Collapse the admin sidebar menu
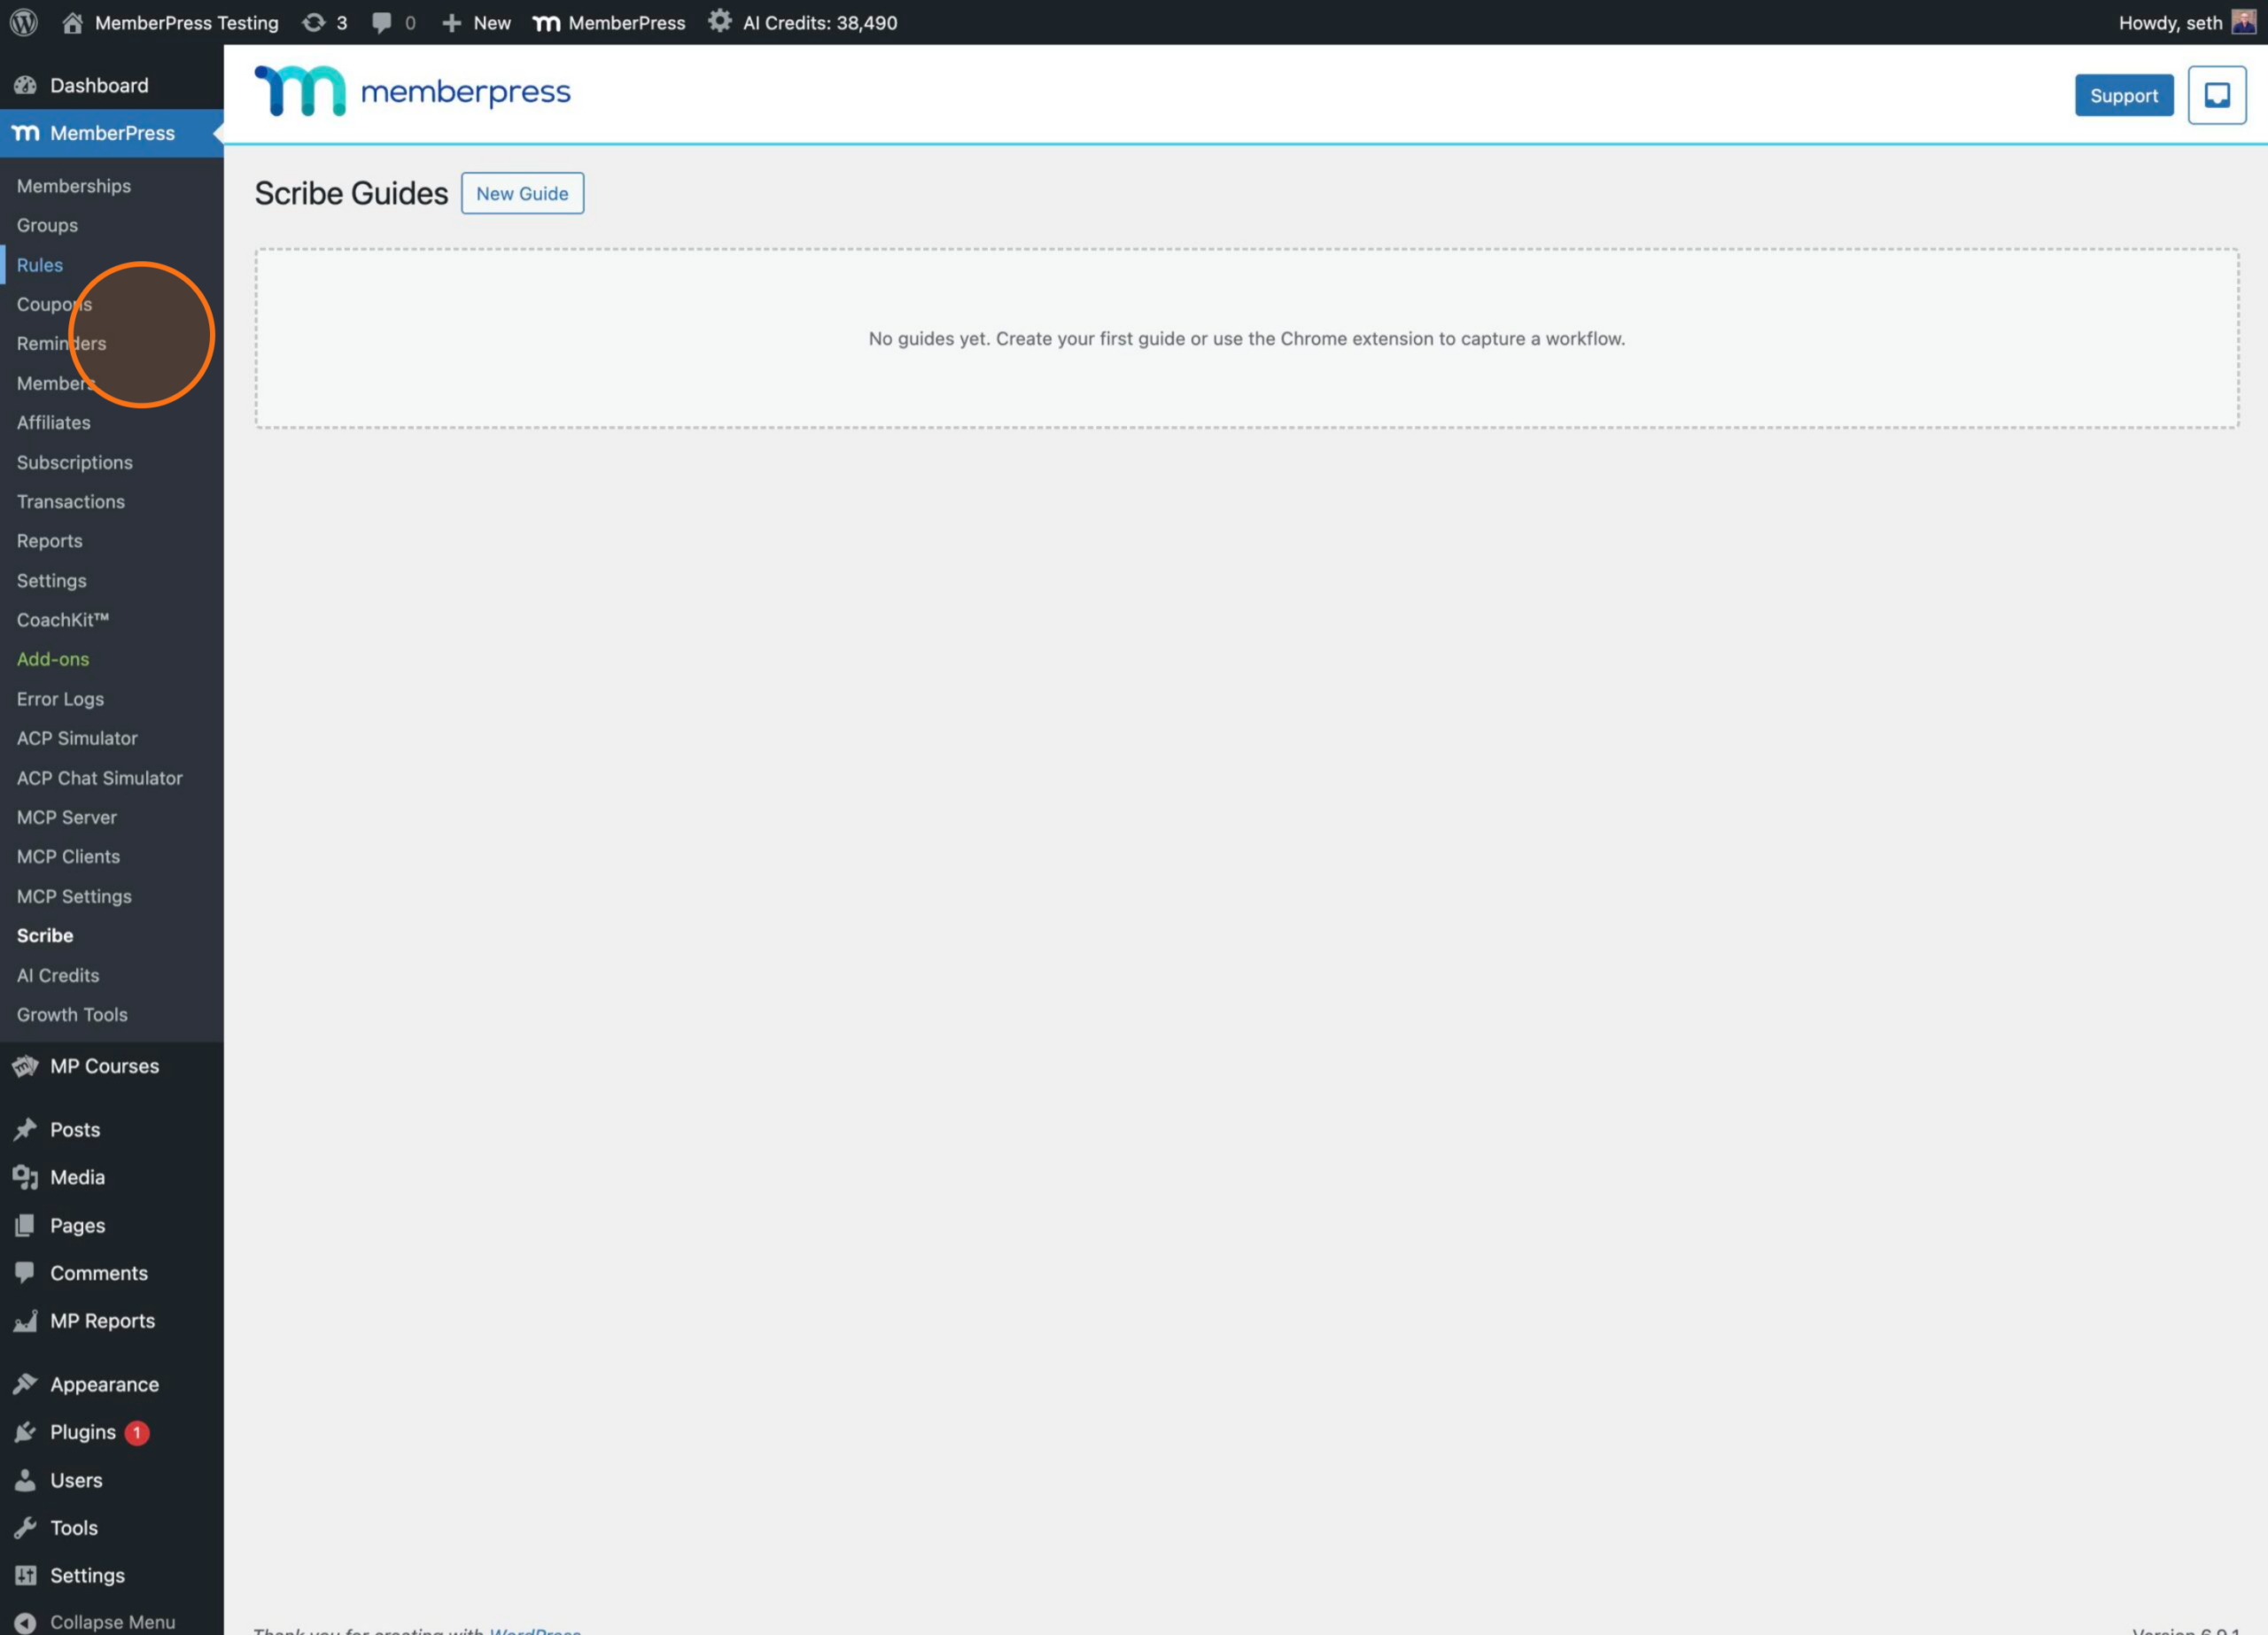 [x=112, y=1621]
